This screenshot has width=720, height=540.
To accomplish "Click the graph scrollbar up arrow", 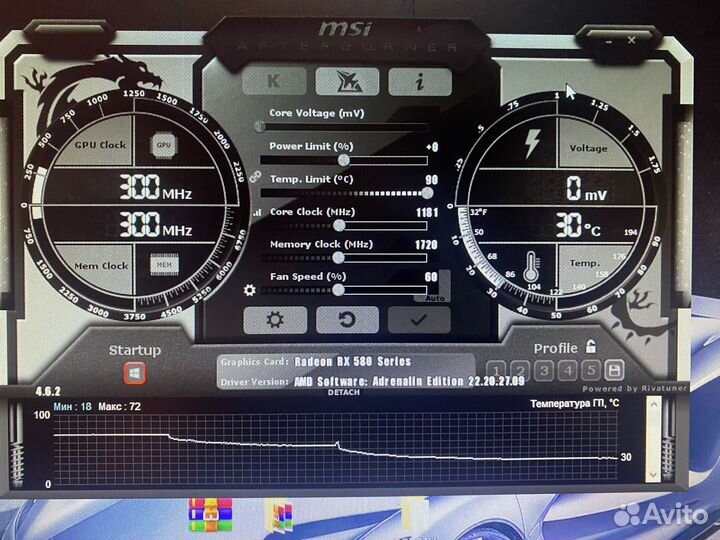I will (x=653, y=404).
